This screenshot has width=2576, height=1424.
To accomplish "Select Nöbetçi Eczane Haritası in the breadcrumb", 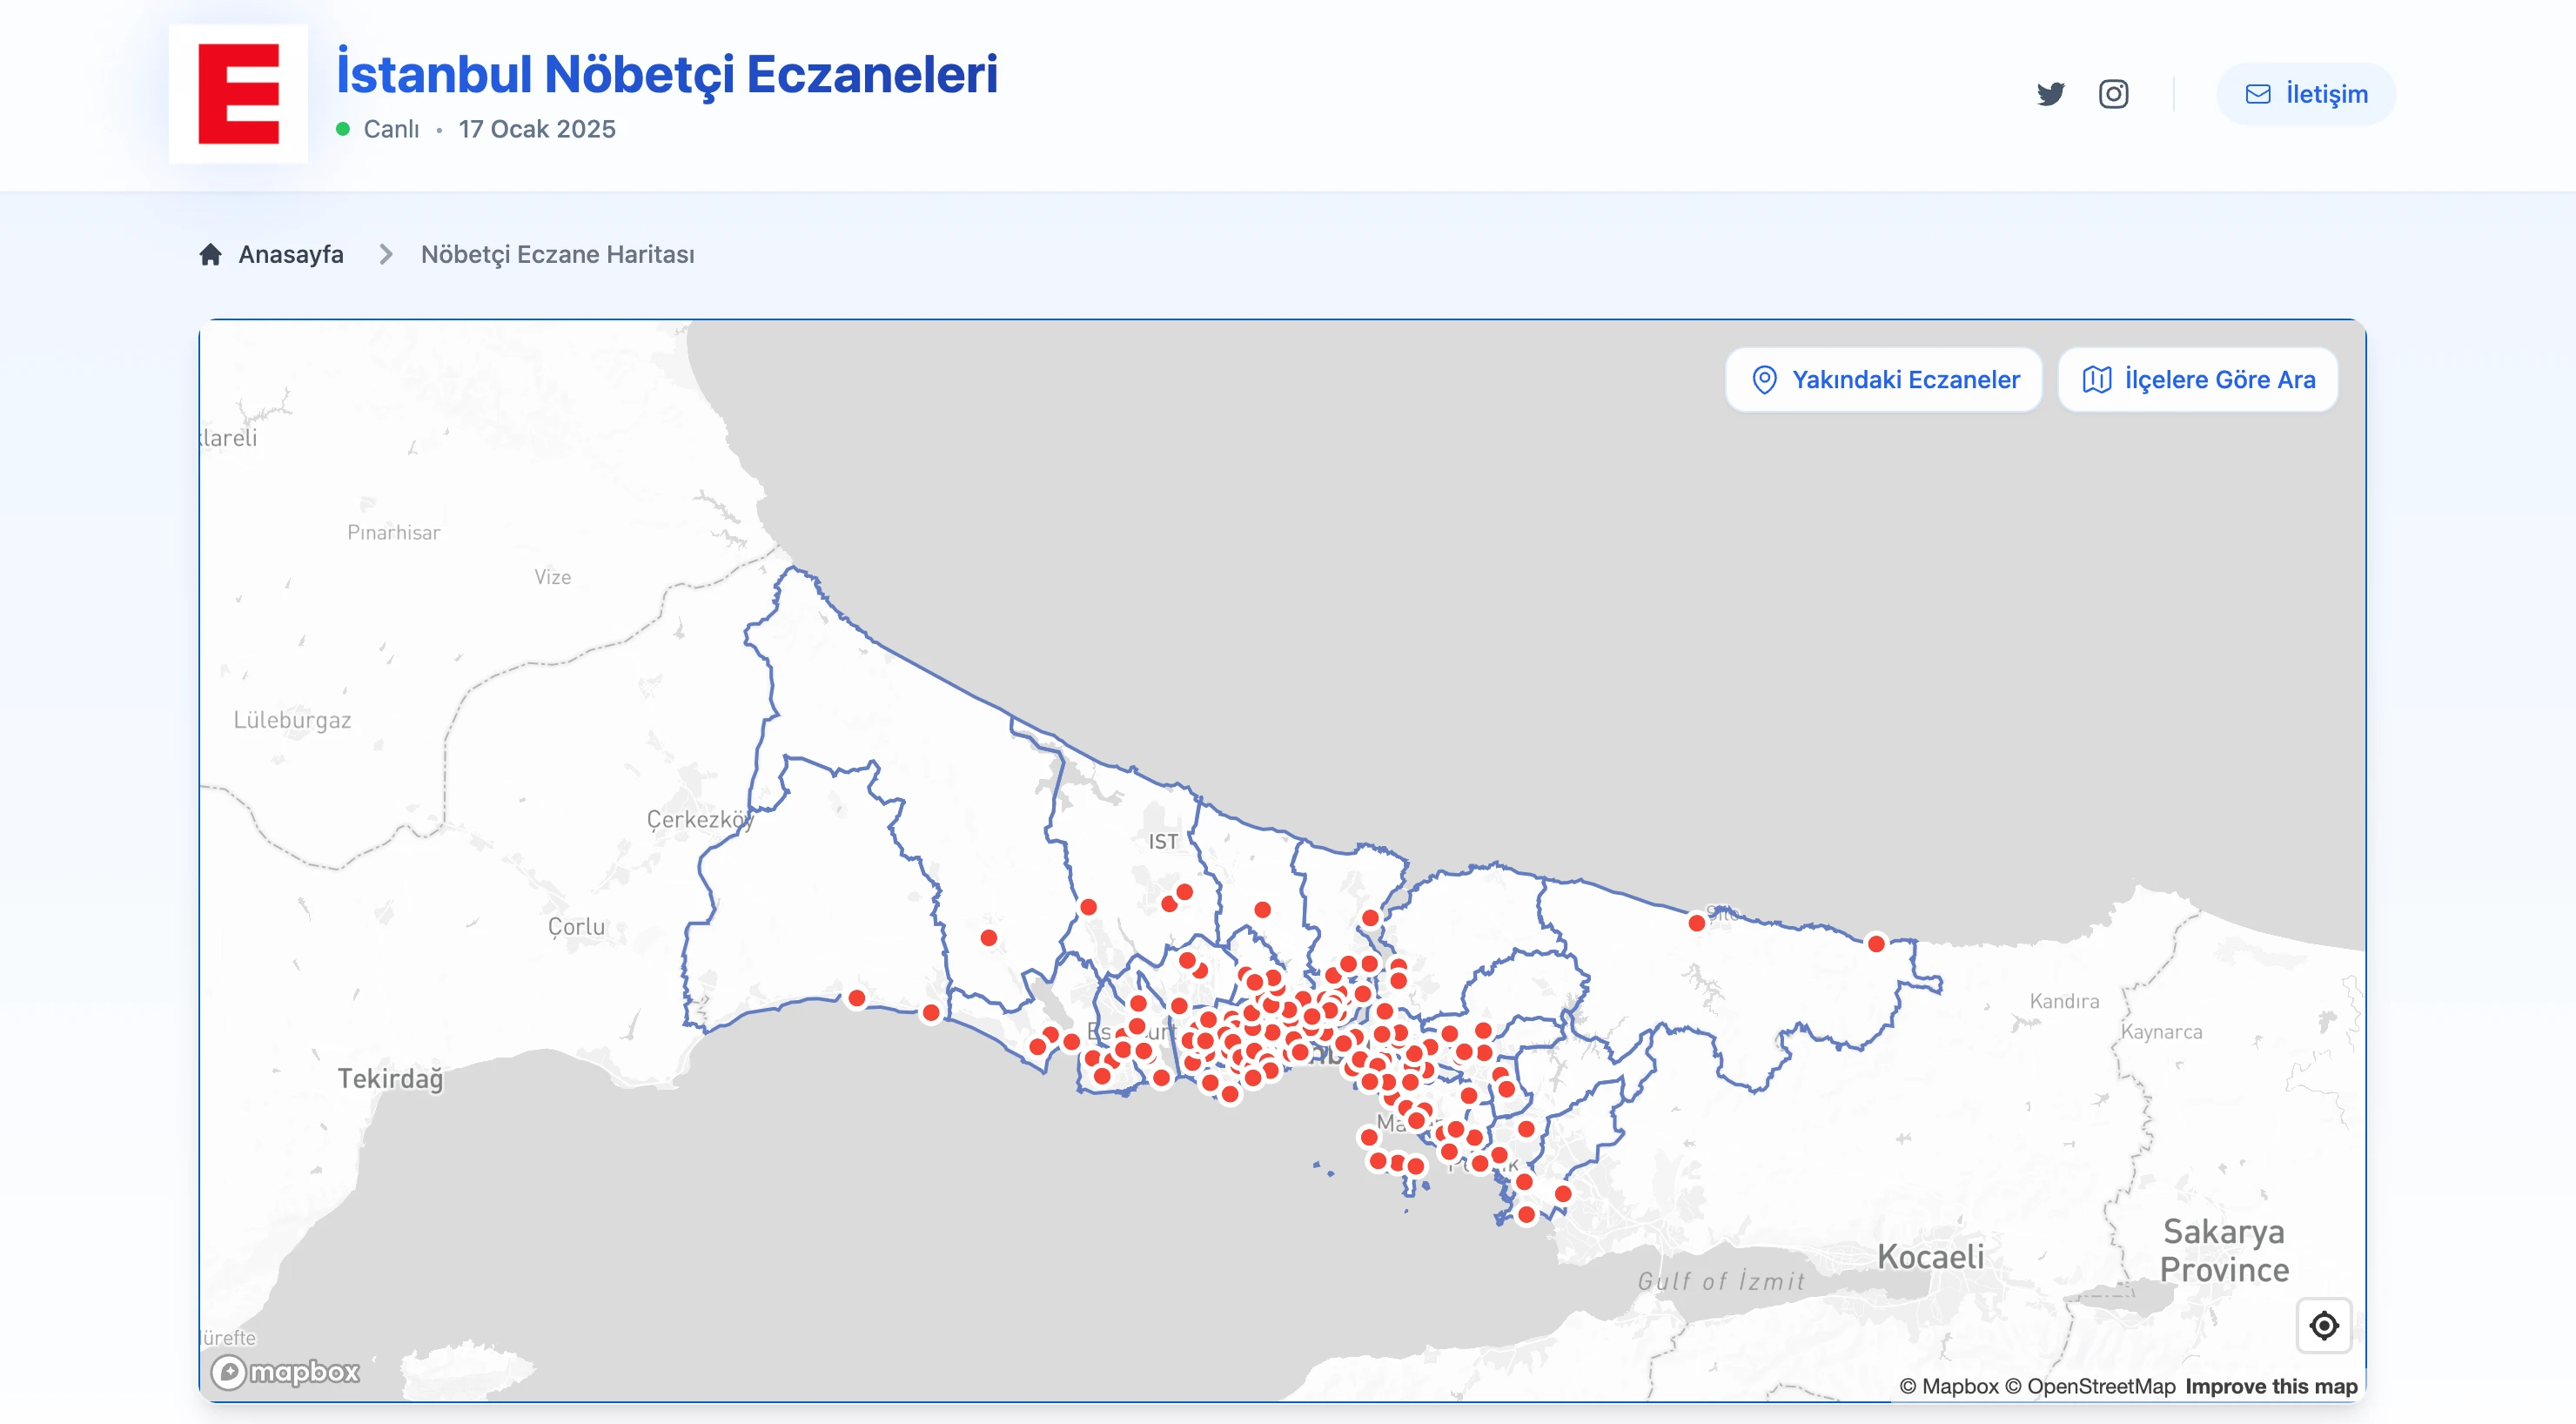I will coord(557,254).
